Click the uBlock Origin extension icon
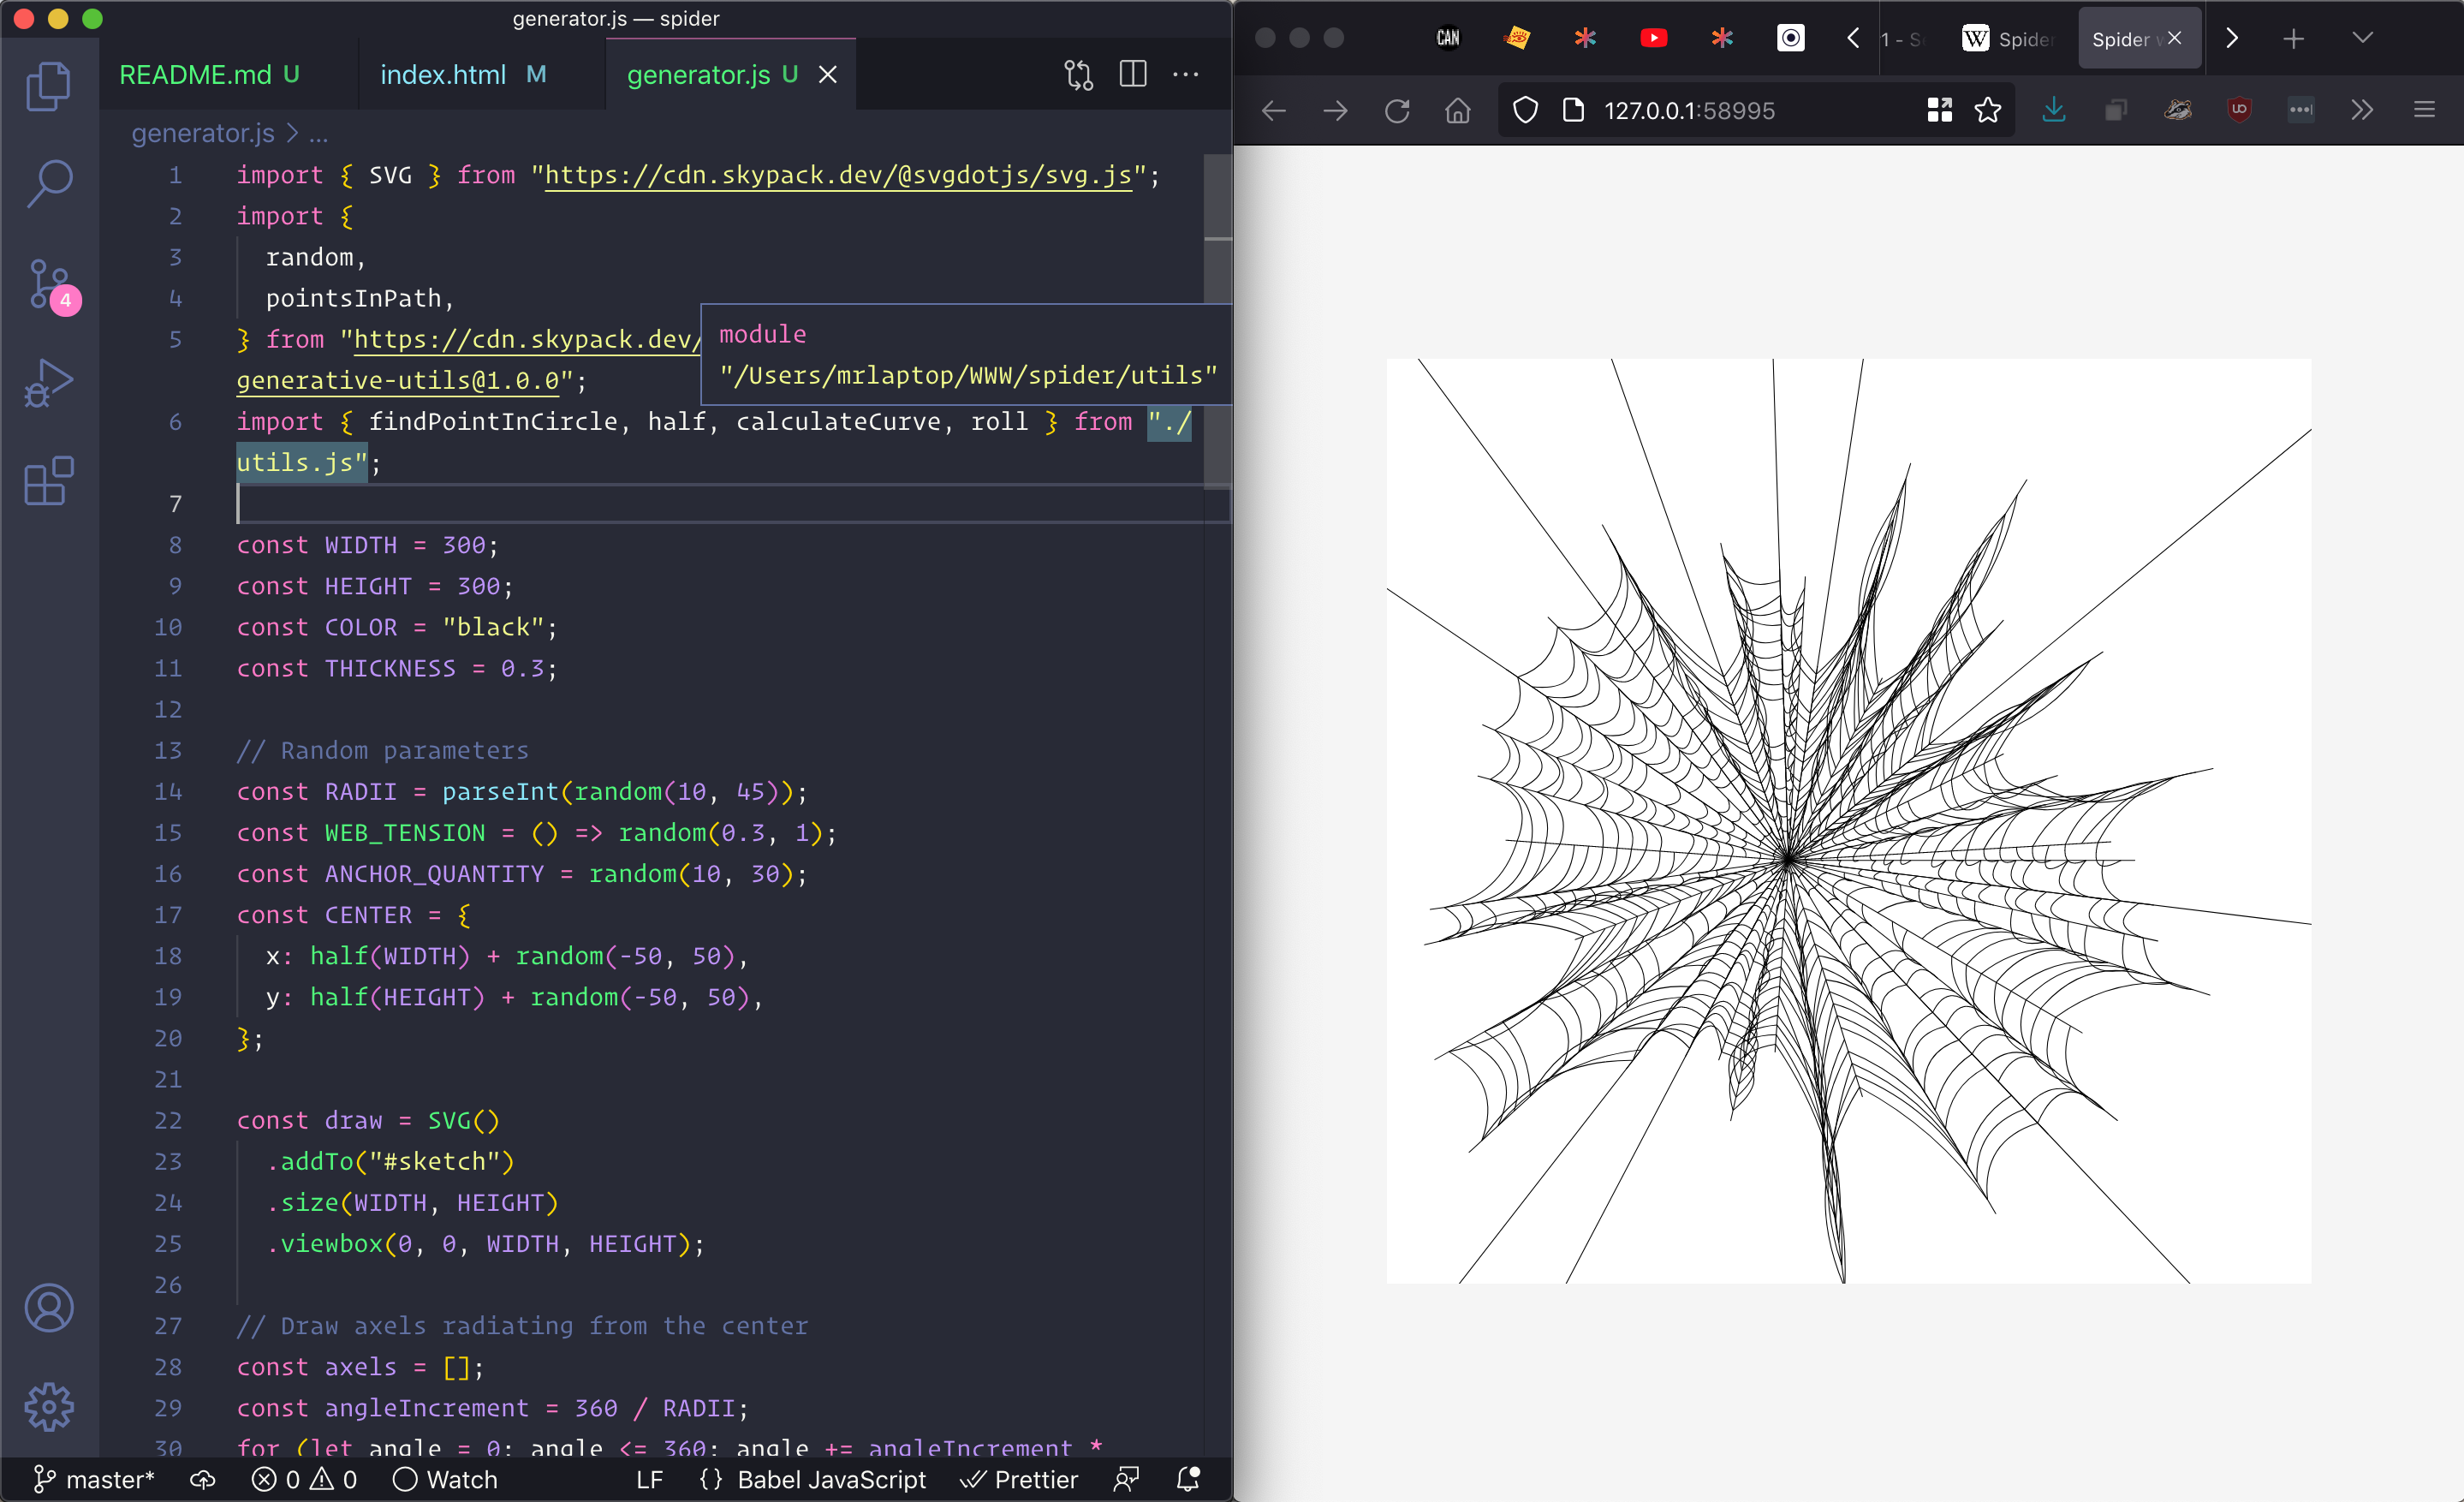Screen dimensions: 2464x1502 pos(2239,110)
